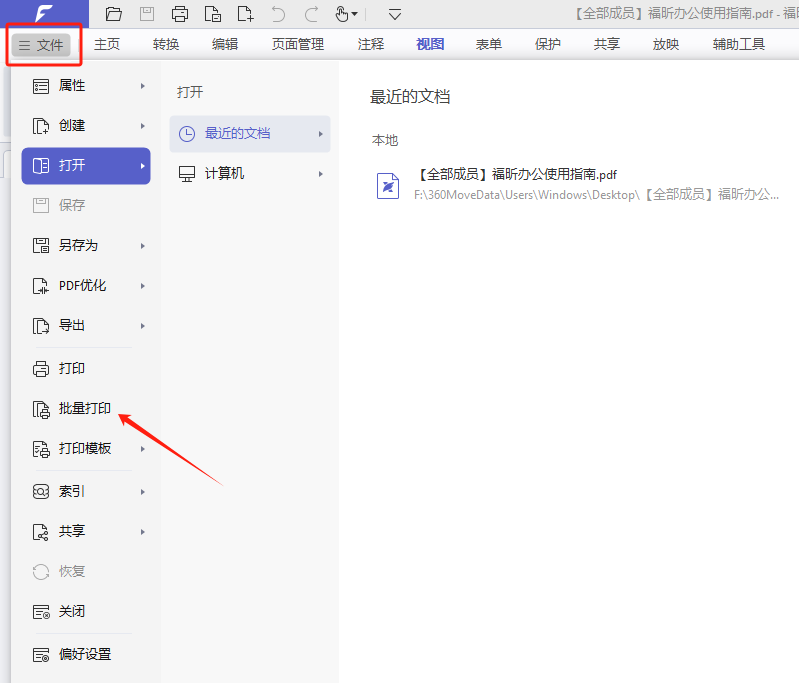The width and height of the screenshot is (799, 683).
Task: Click the printer icon in quick toolbar
Action: point(180,14)
